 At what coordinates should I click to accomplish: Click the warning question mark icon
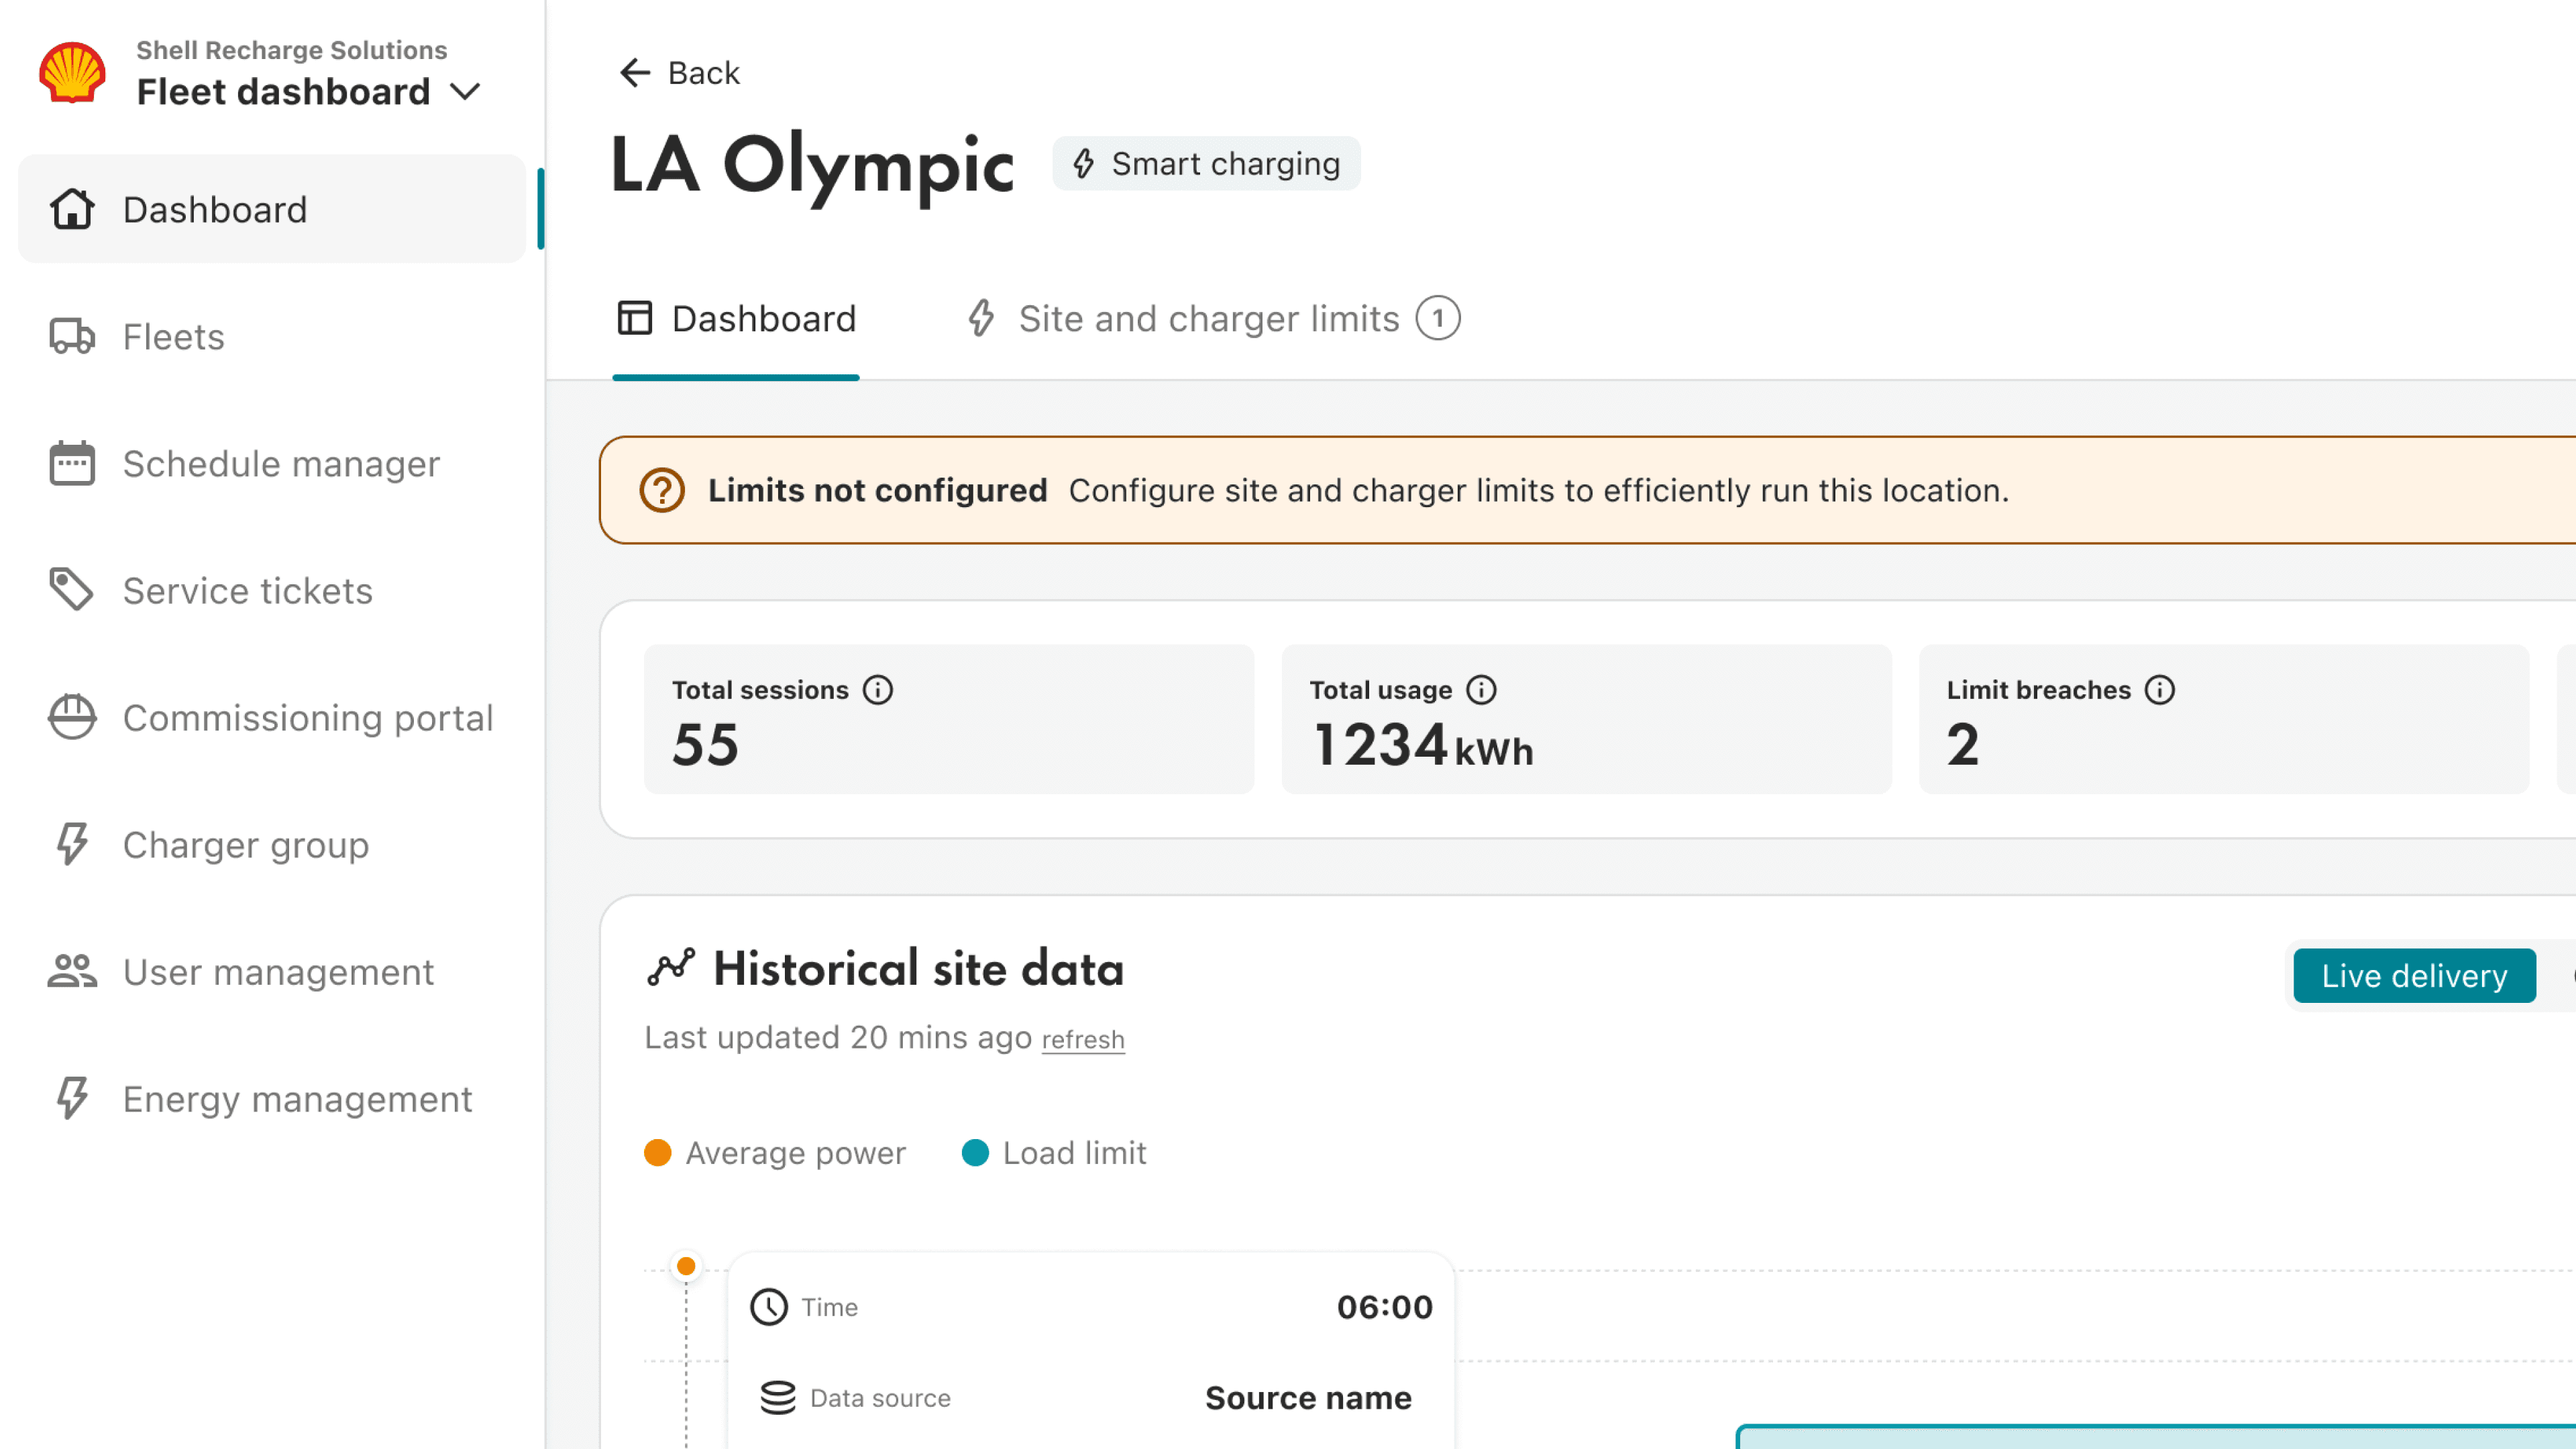click(x=662, y=490)
